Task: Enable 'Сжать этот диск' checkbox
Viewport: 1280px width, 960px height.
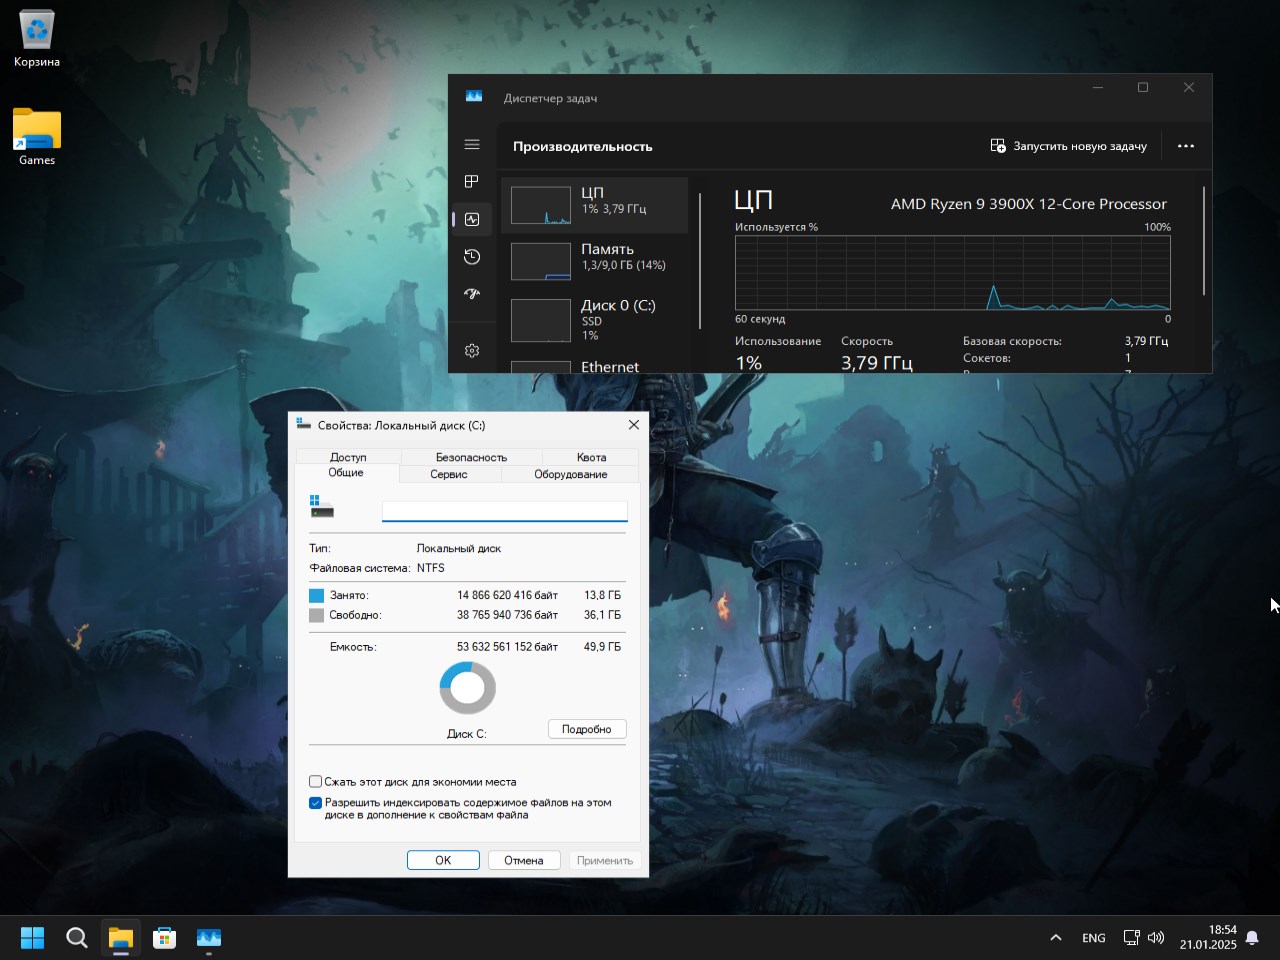Action: [x=316, y=782]
